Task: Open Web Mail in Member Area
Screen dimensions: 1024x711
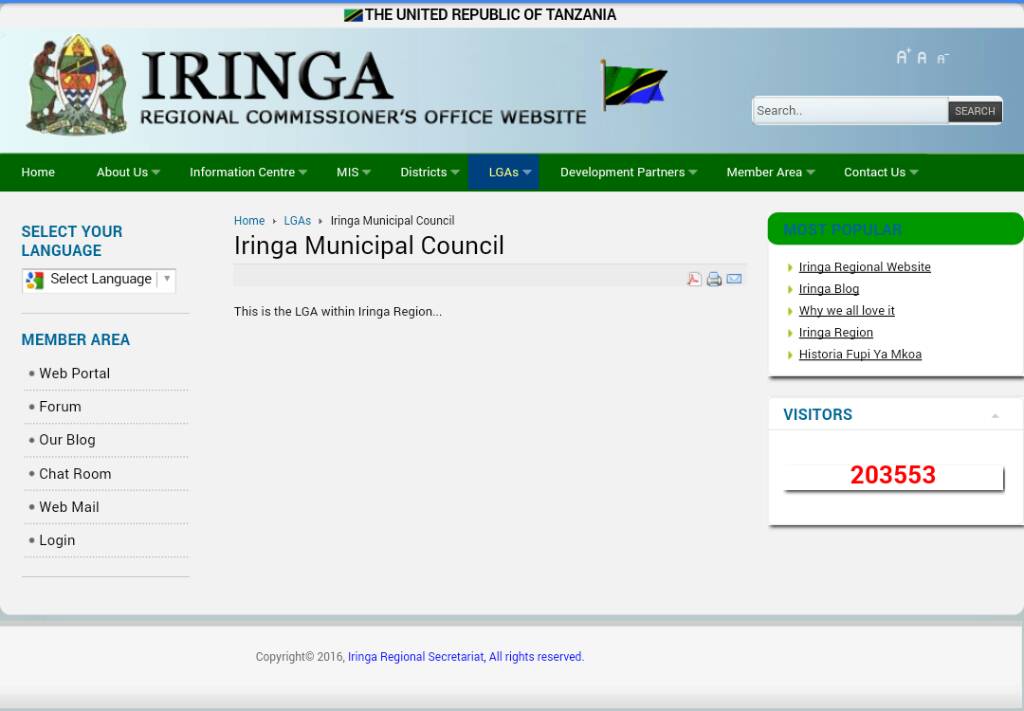Action: [x=69, y=507]
